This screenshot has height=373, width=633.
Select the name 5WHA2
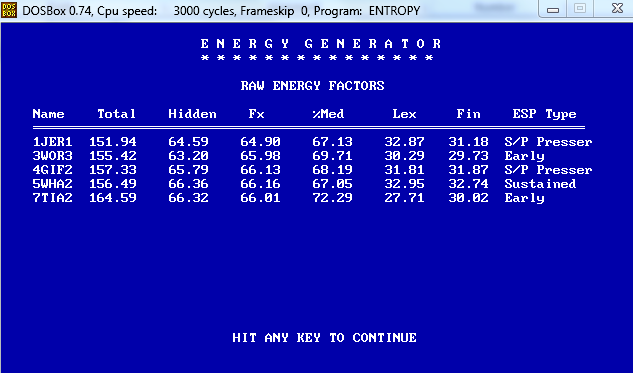pyautogui.click(x=52, y=184)
